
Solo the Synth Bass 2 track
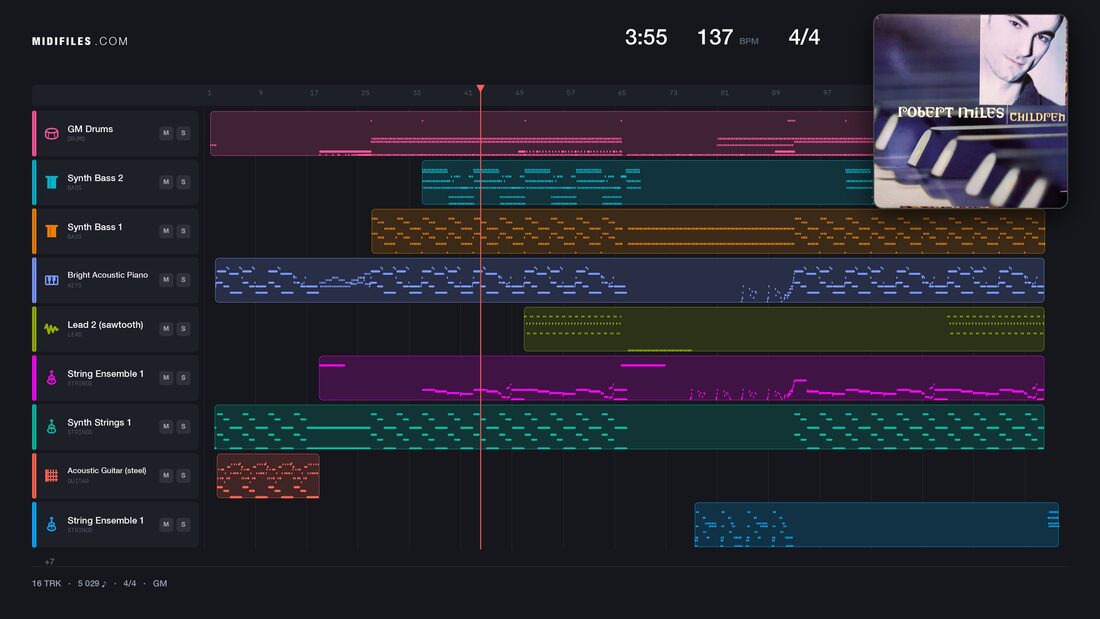click(183, 182)
